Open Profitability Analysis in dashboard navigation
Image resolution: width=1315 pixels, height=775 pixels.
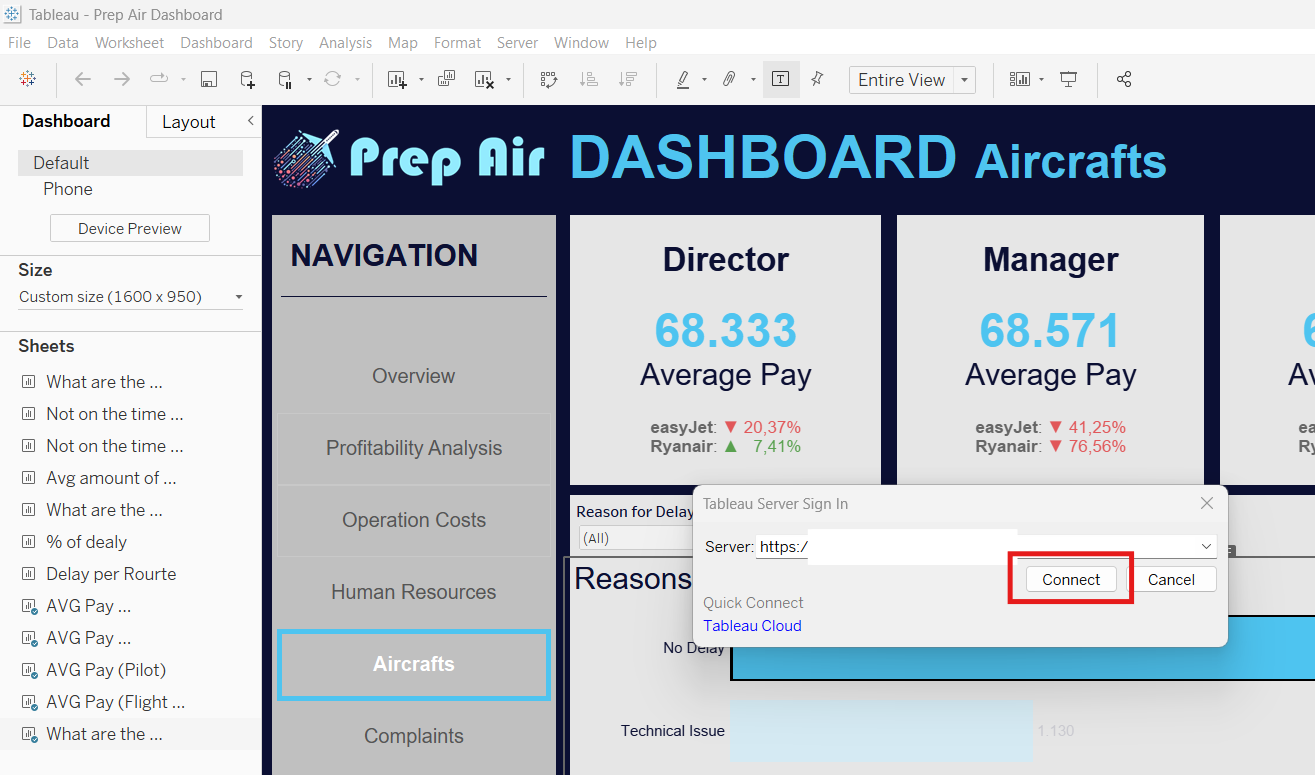click(x=413, y=448)
